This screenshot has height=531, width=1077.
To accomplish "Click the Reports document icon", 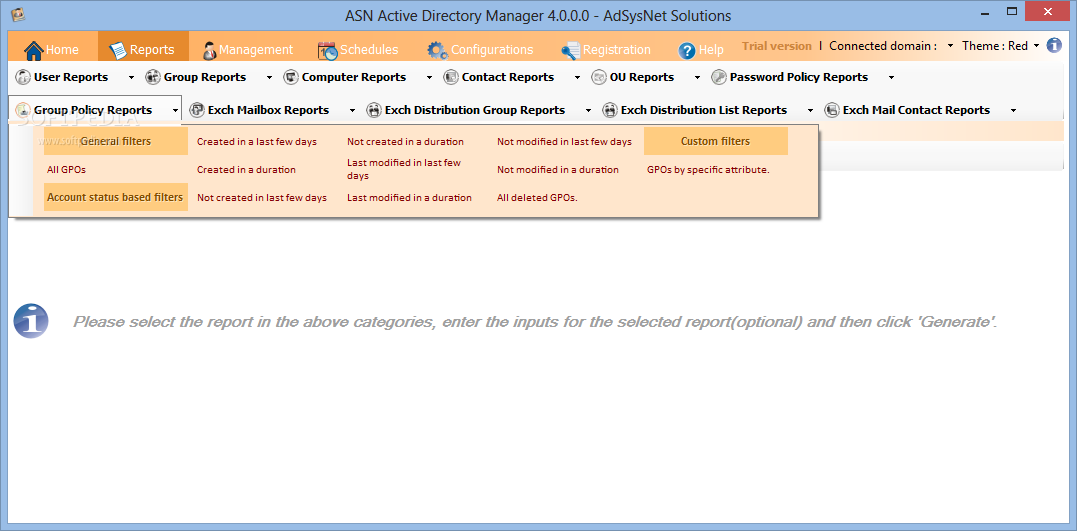I will click(x=118, y=50).
